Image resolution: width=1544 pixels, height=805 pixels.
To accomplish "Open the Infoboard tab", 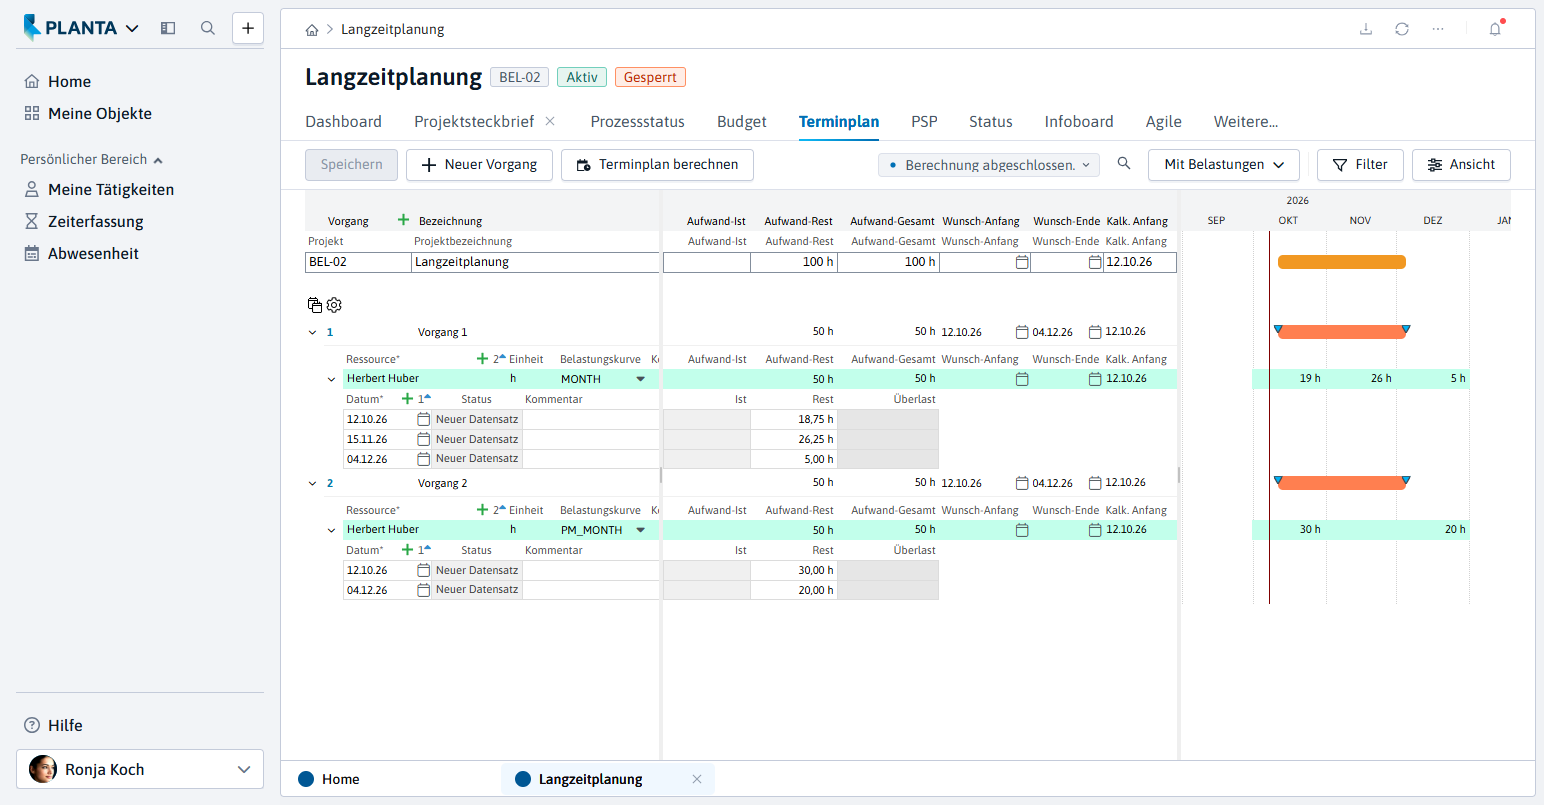I will [1079, 122].
